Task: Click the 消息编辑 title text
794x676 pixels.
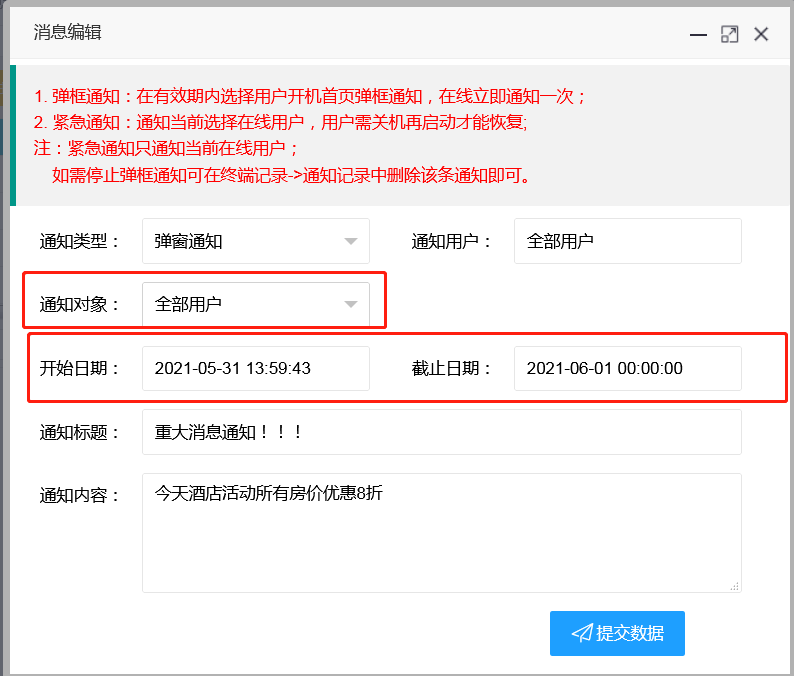Action: point(68,33)
